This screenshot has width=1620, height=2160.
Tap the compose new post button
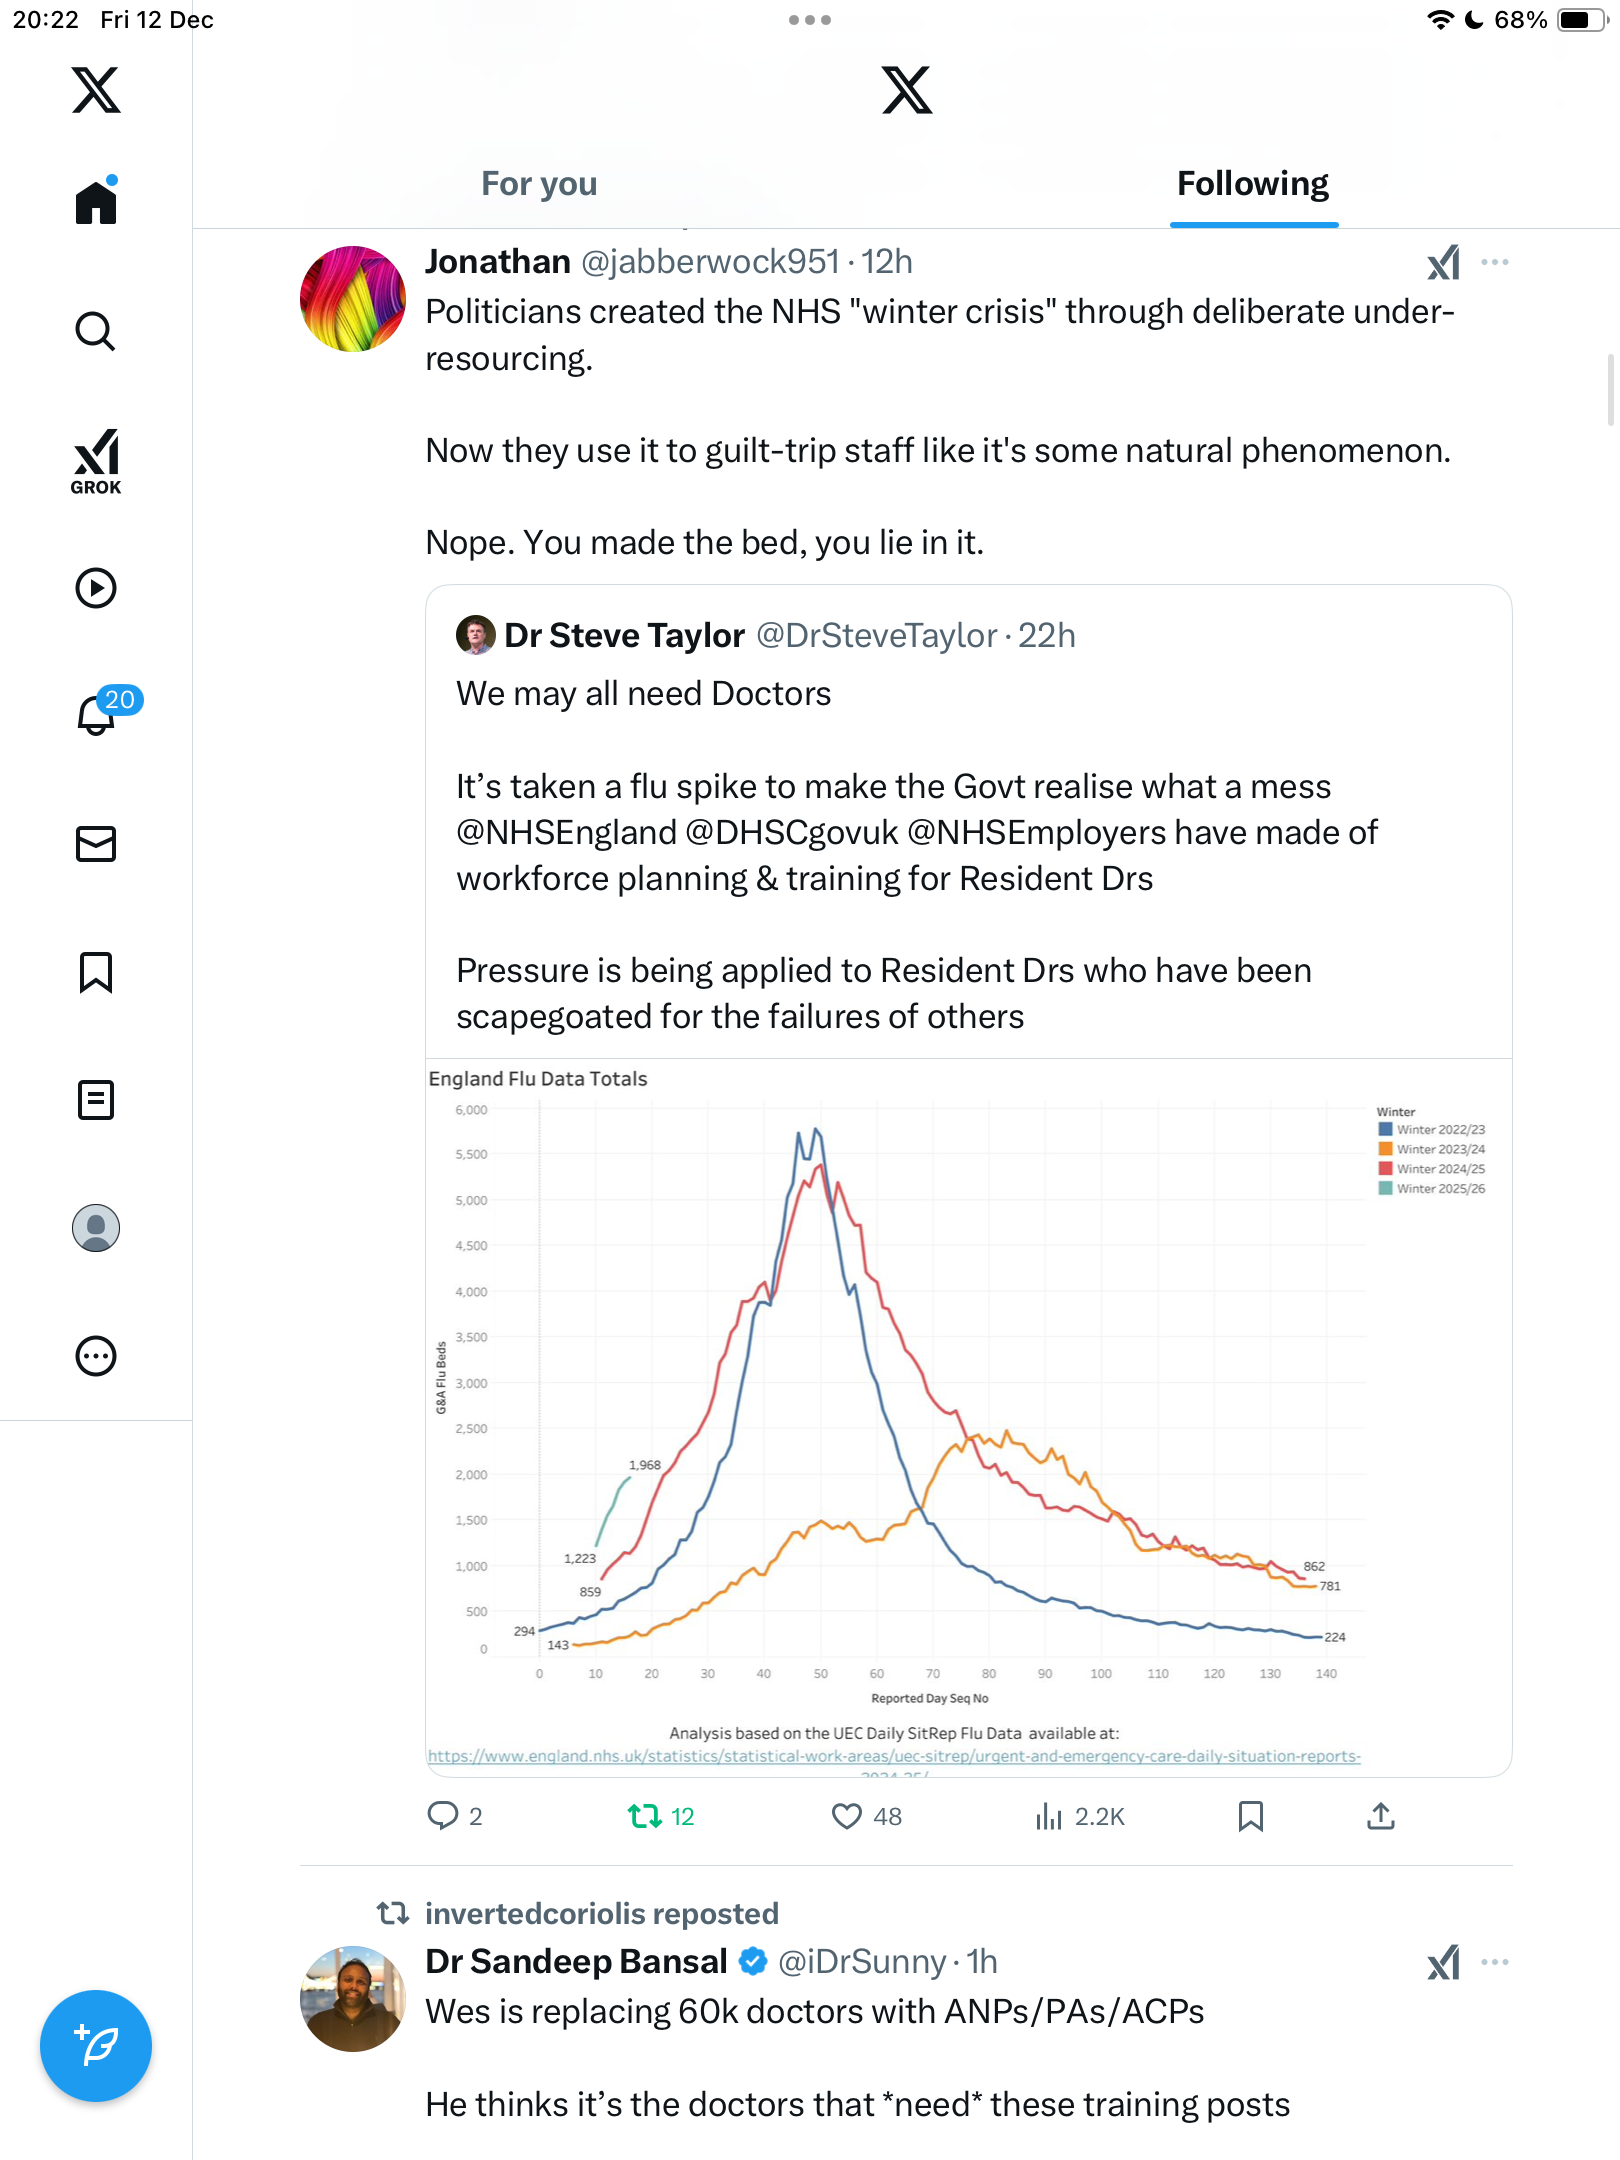coord(96,2046)
